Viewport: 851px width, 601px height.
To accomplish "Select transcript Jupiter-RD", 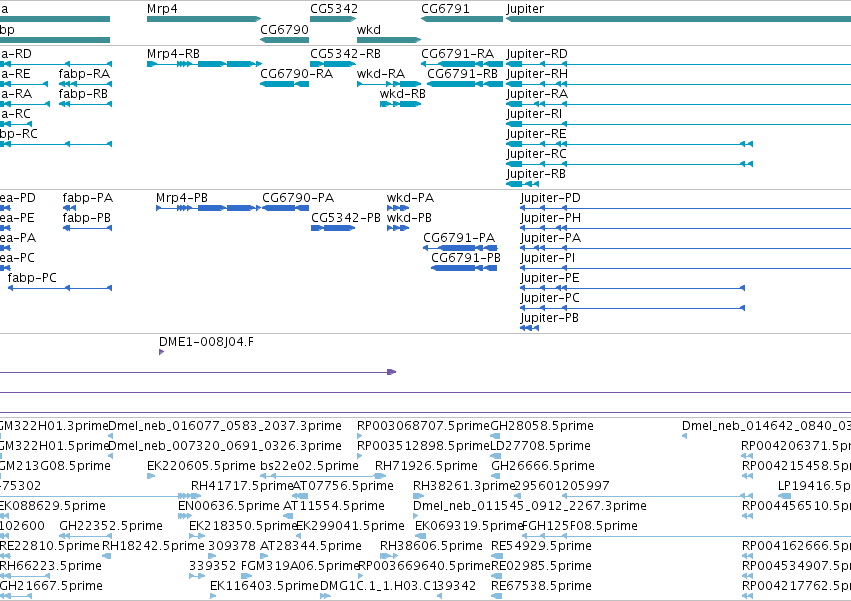I will click(537, 54).
